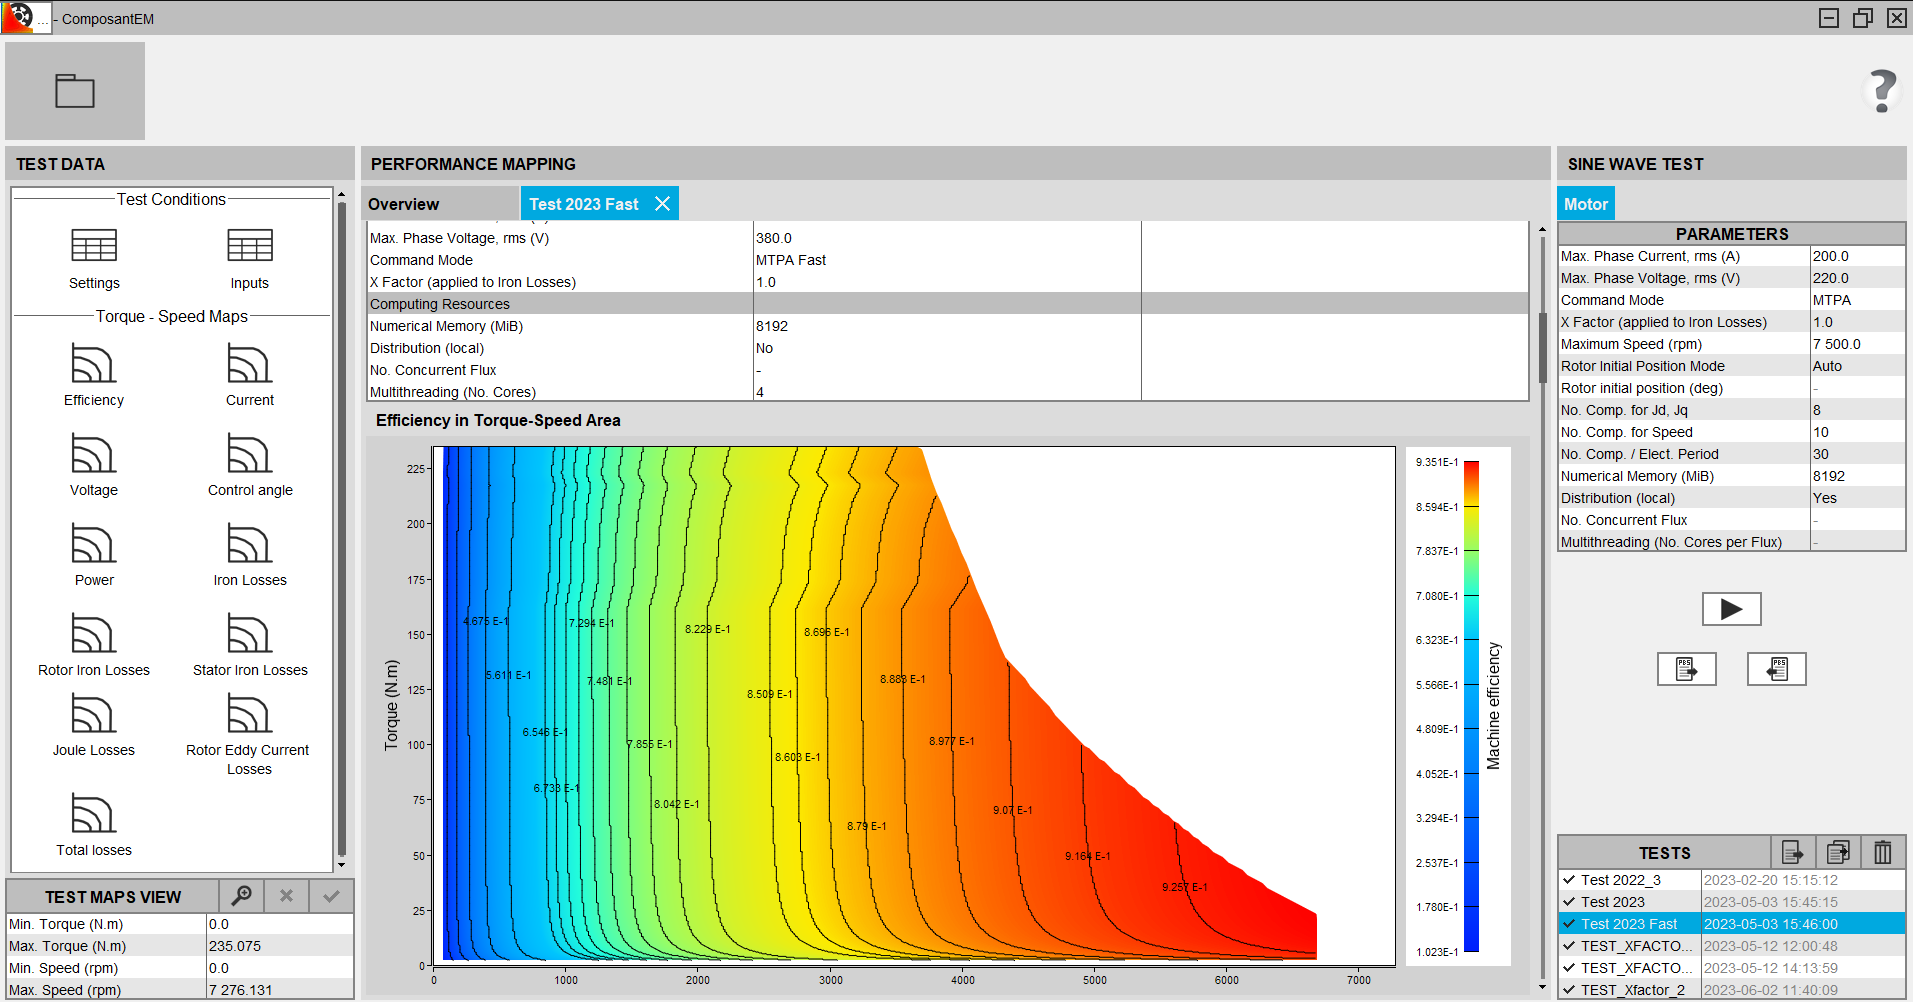Toggle the checkmark for Test 2022_3

[x=1569, y=880]
